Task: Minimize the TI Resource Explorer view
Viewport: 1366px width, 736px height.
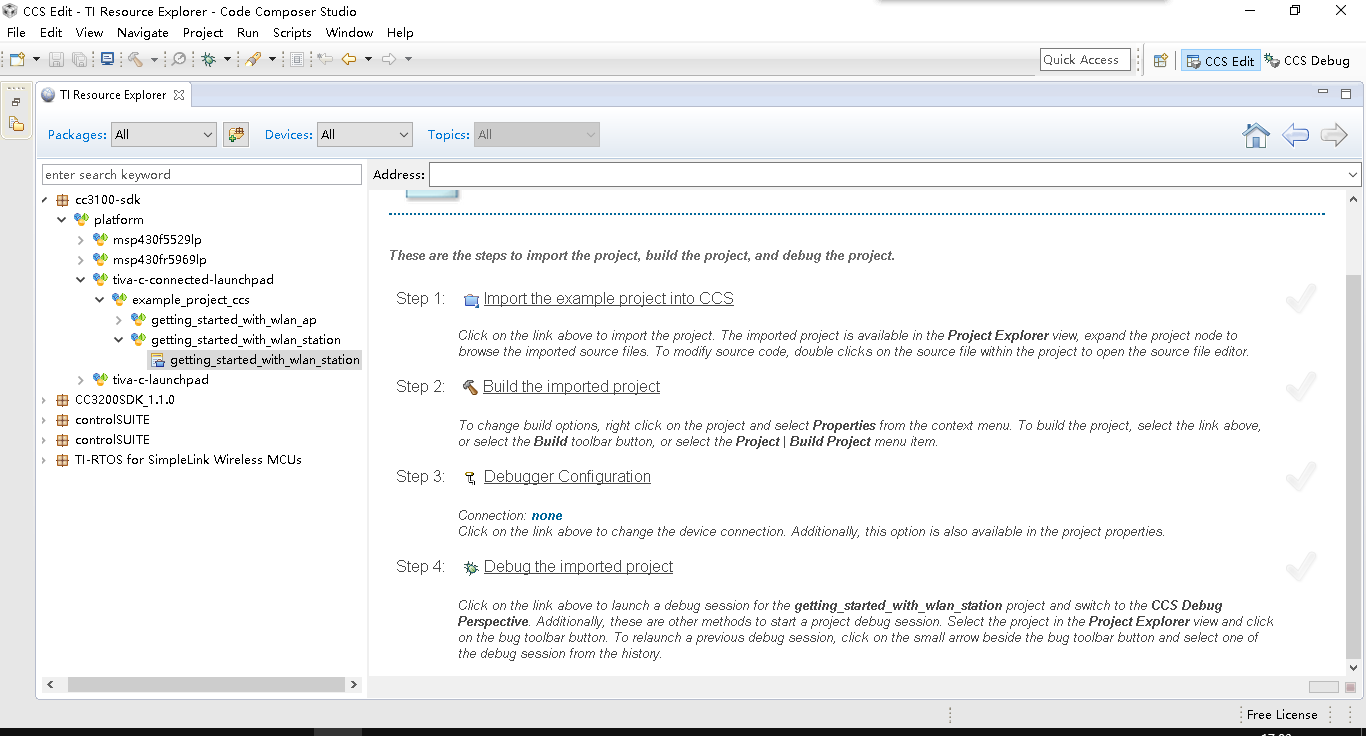Action: coord(1323,93)
